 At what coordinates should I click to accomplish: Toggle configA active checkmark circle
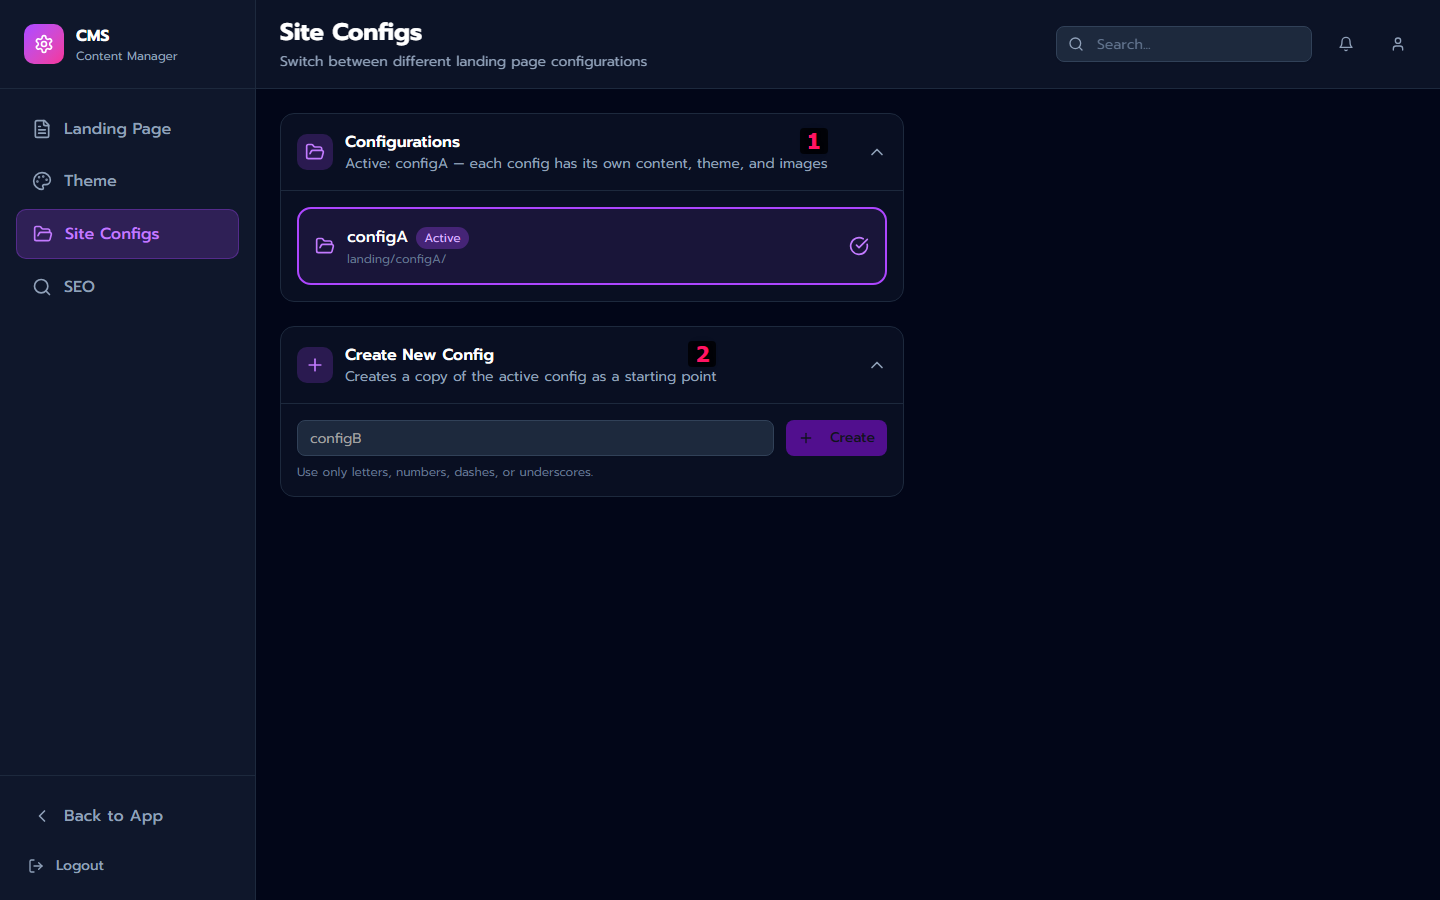858,245
